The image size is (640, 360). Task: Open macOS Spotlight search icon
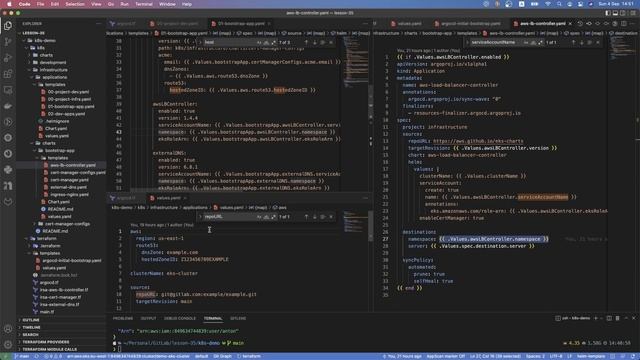point(559,4)
